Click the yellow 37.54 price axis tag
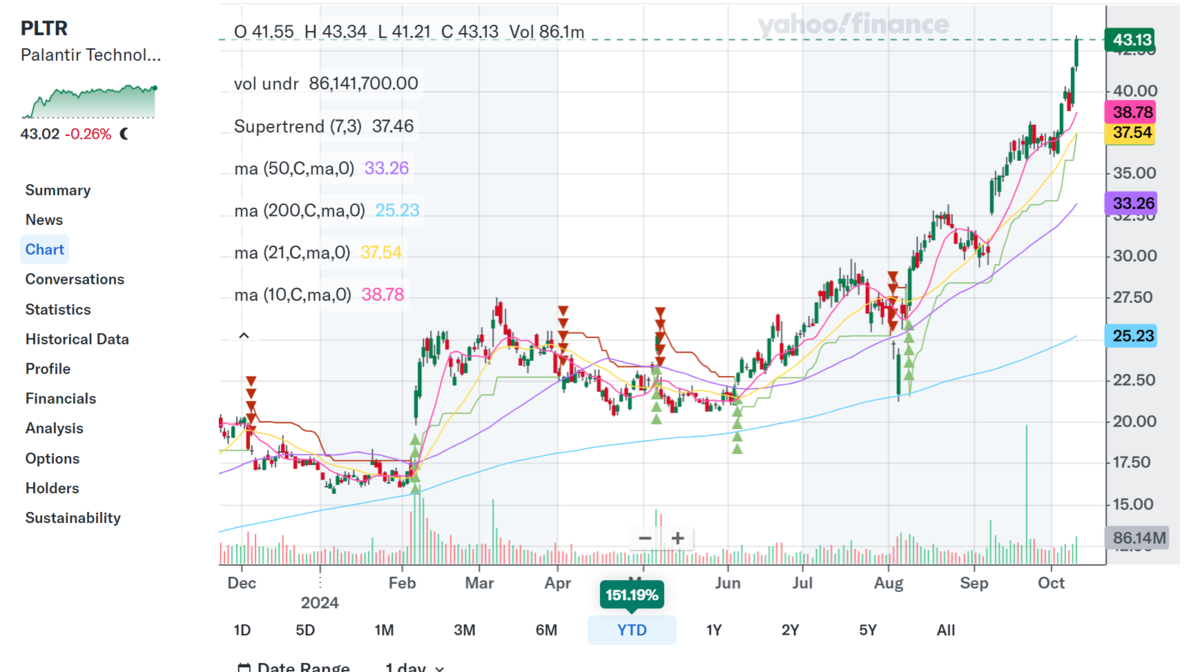 1131,133
